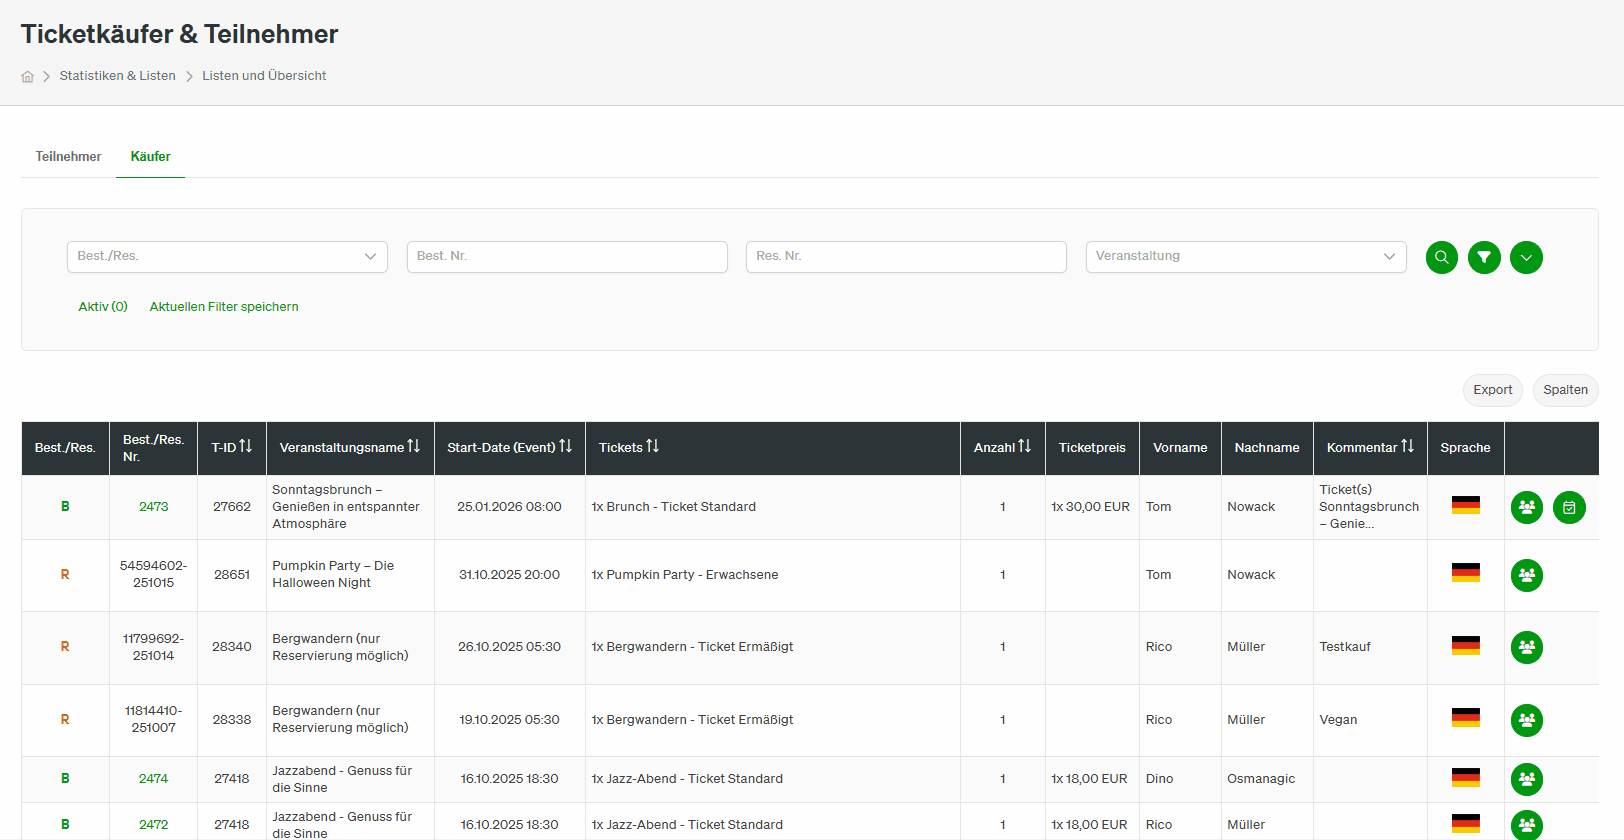Sort by T-ID column arrows

tap(245, 446)
